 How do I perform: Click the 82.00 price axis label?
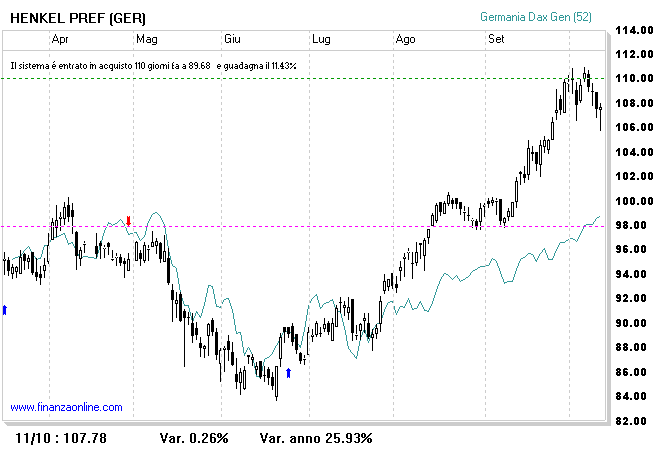(631, 421)
